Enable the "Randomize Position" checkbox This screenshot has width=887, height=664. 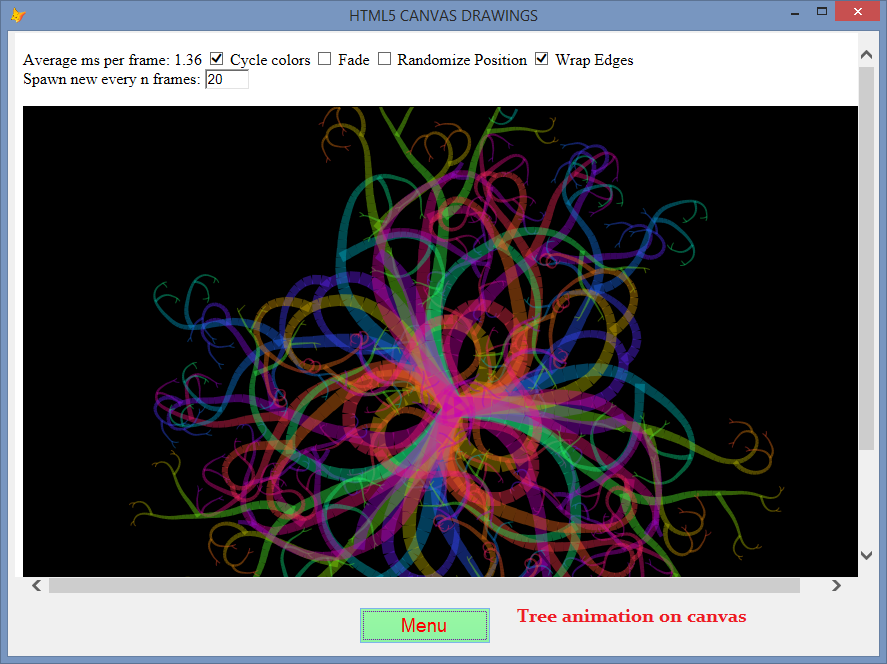click(x=384, y=59)
